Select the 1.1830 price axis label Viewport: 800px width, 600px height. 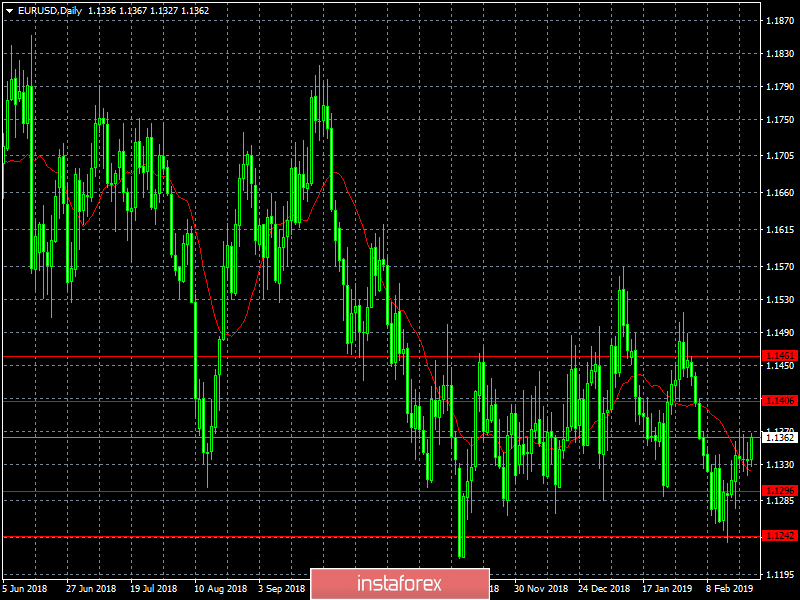[x=780, y=54]
